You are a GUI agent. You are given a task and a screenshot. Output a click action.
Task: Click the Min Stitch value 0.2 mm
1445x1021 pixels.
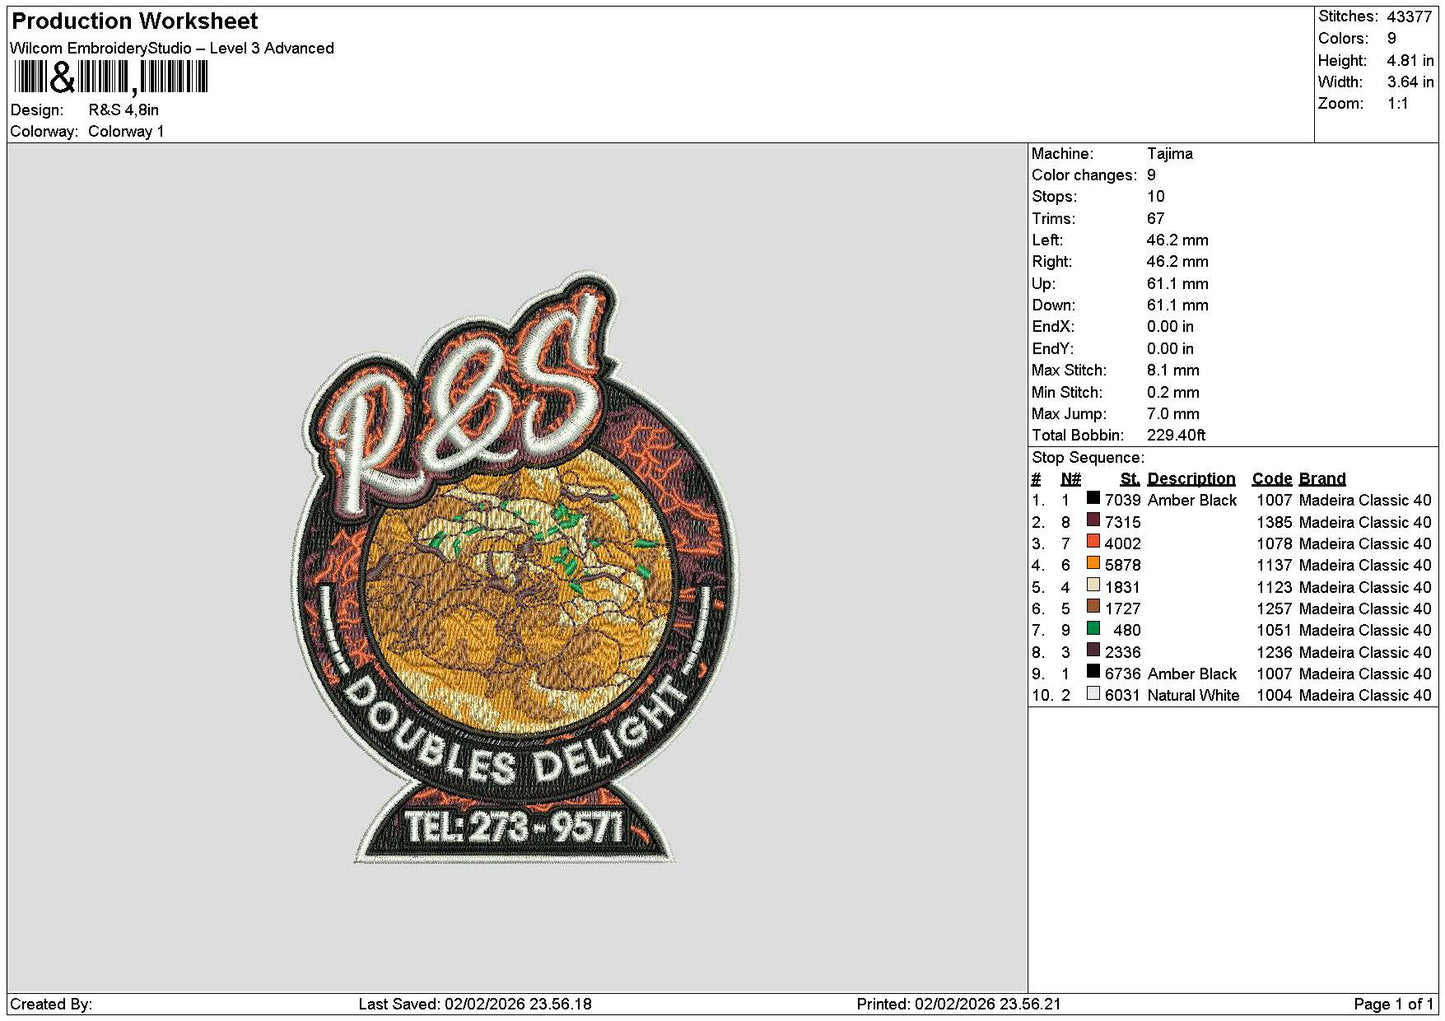point(1172,392)
